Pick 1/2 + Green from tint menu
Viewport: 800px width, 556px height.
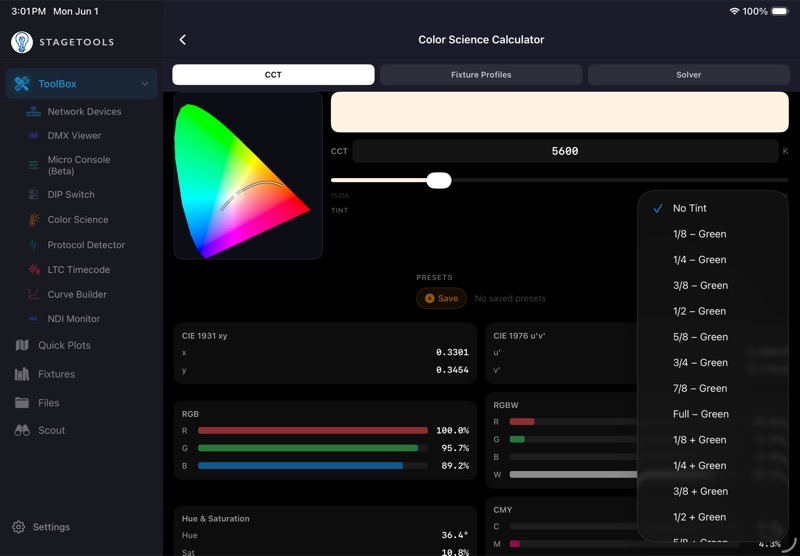pos(713,517)
